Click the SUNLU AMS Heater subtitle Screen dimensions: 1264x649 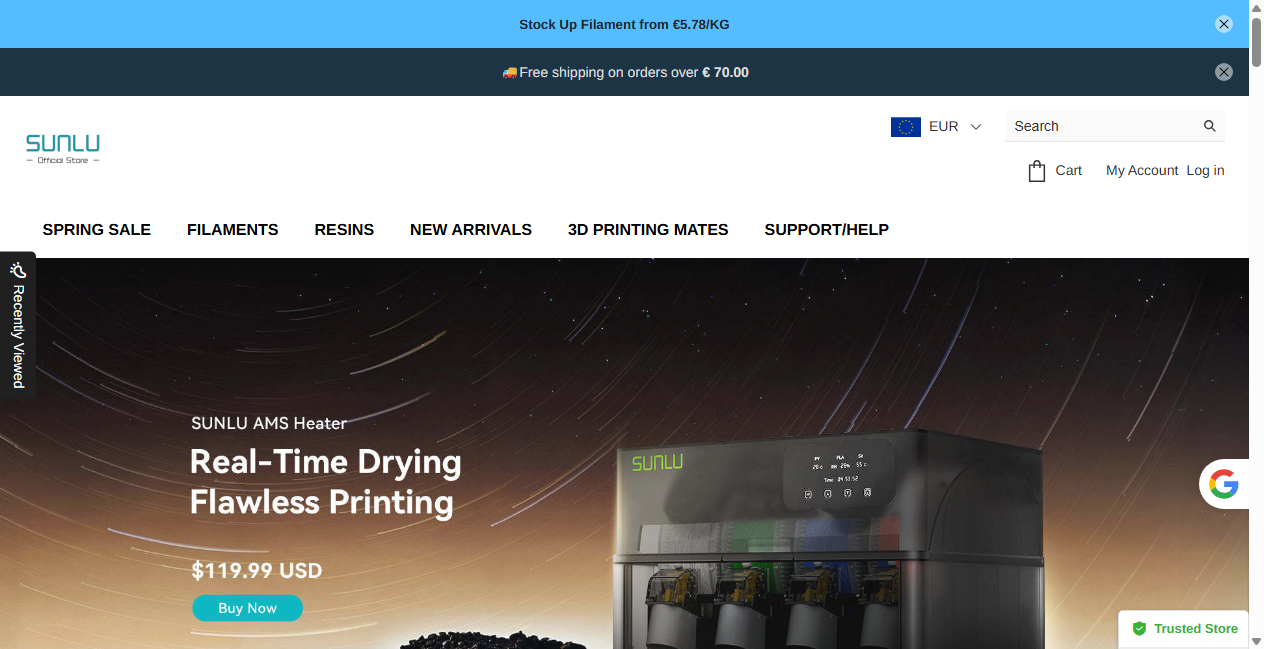pos(269,423)
